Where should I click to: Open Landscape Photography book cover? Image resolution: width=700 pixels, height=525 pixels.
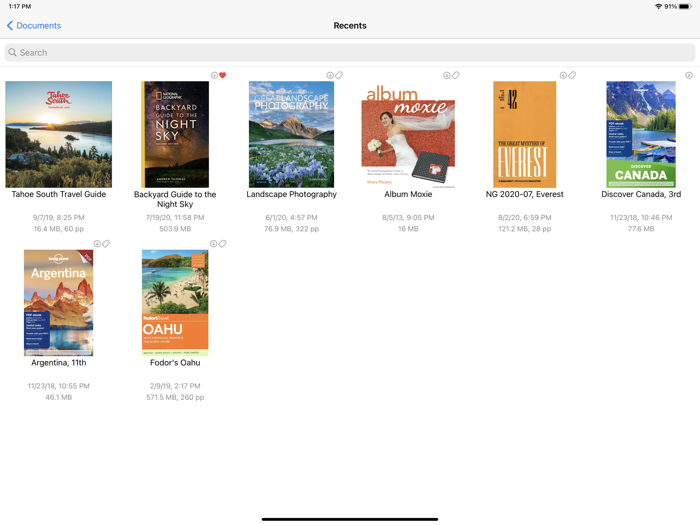(x=291, y=134)
